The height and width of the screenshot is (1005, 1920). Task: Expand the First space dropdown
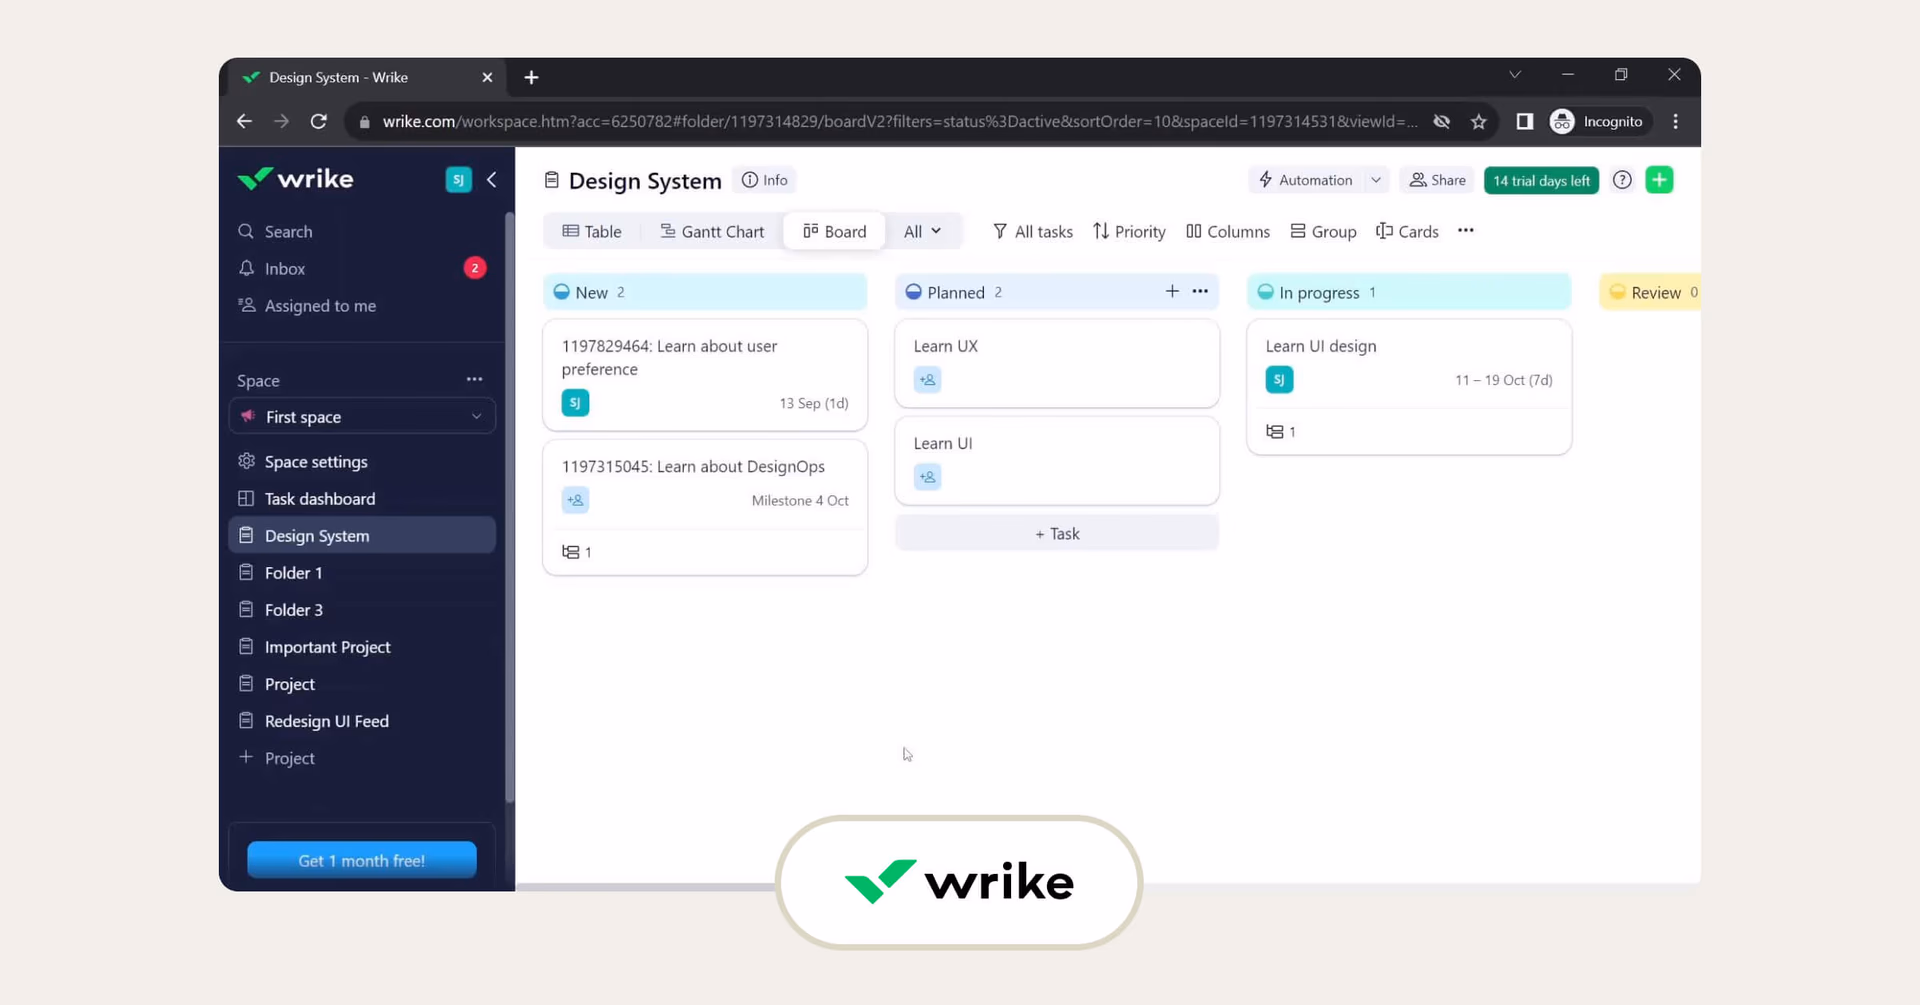point(476,416)
